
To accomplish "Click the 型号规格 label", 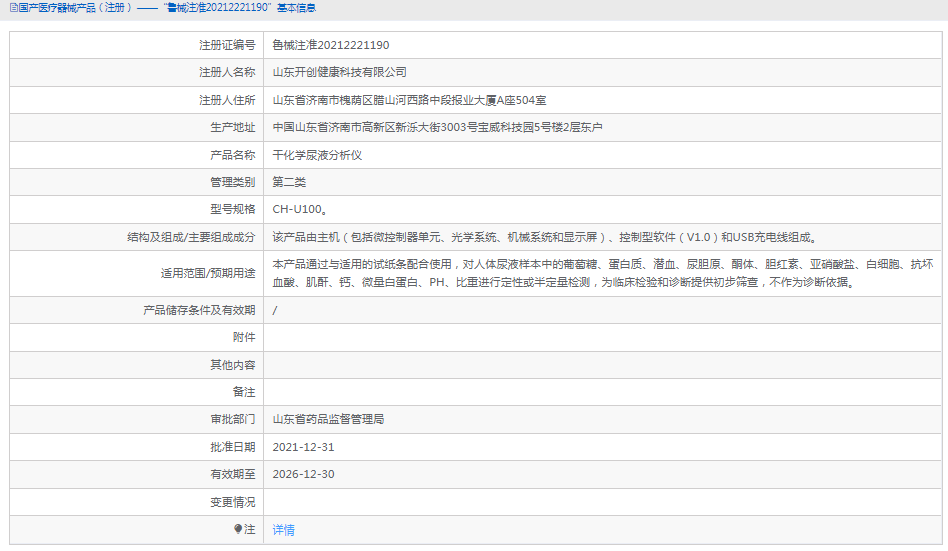I will coord(233,209).
